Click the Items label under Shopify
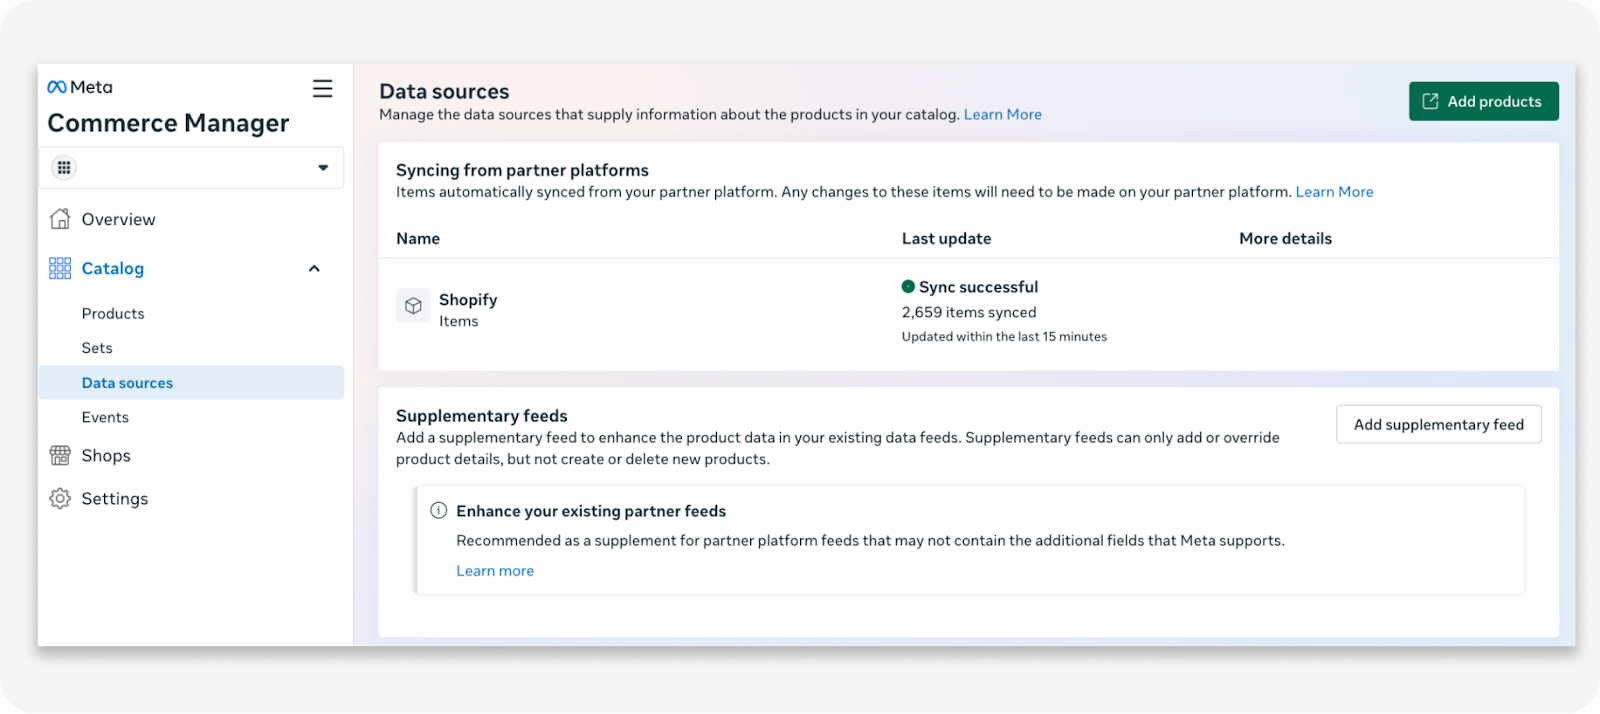The height and width of the screenshot is (714, 1600). click(458, 321)
